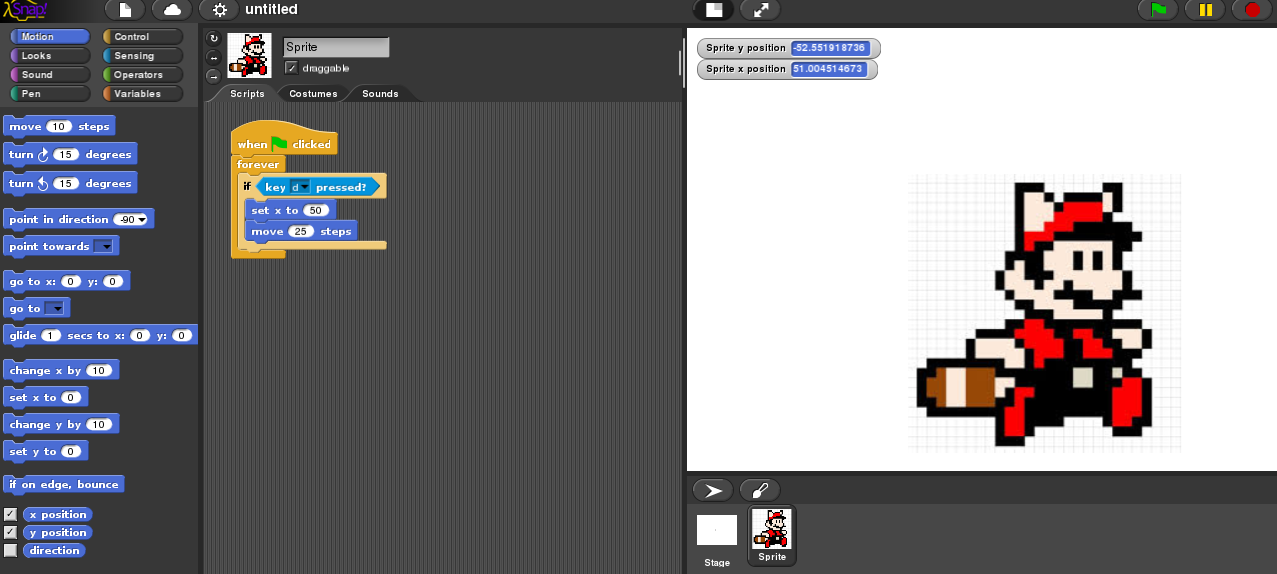Open the settings gear menu
Screen dimensions: 1277x574
(x=219, y=10)
